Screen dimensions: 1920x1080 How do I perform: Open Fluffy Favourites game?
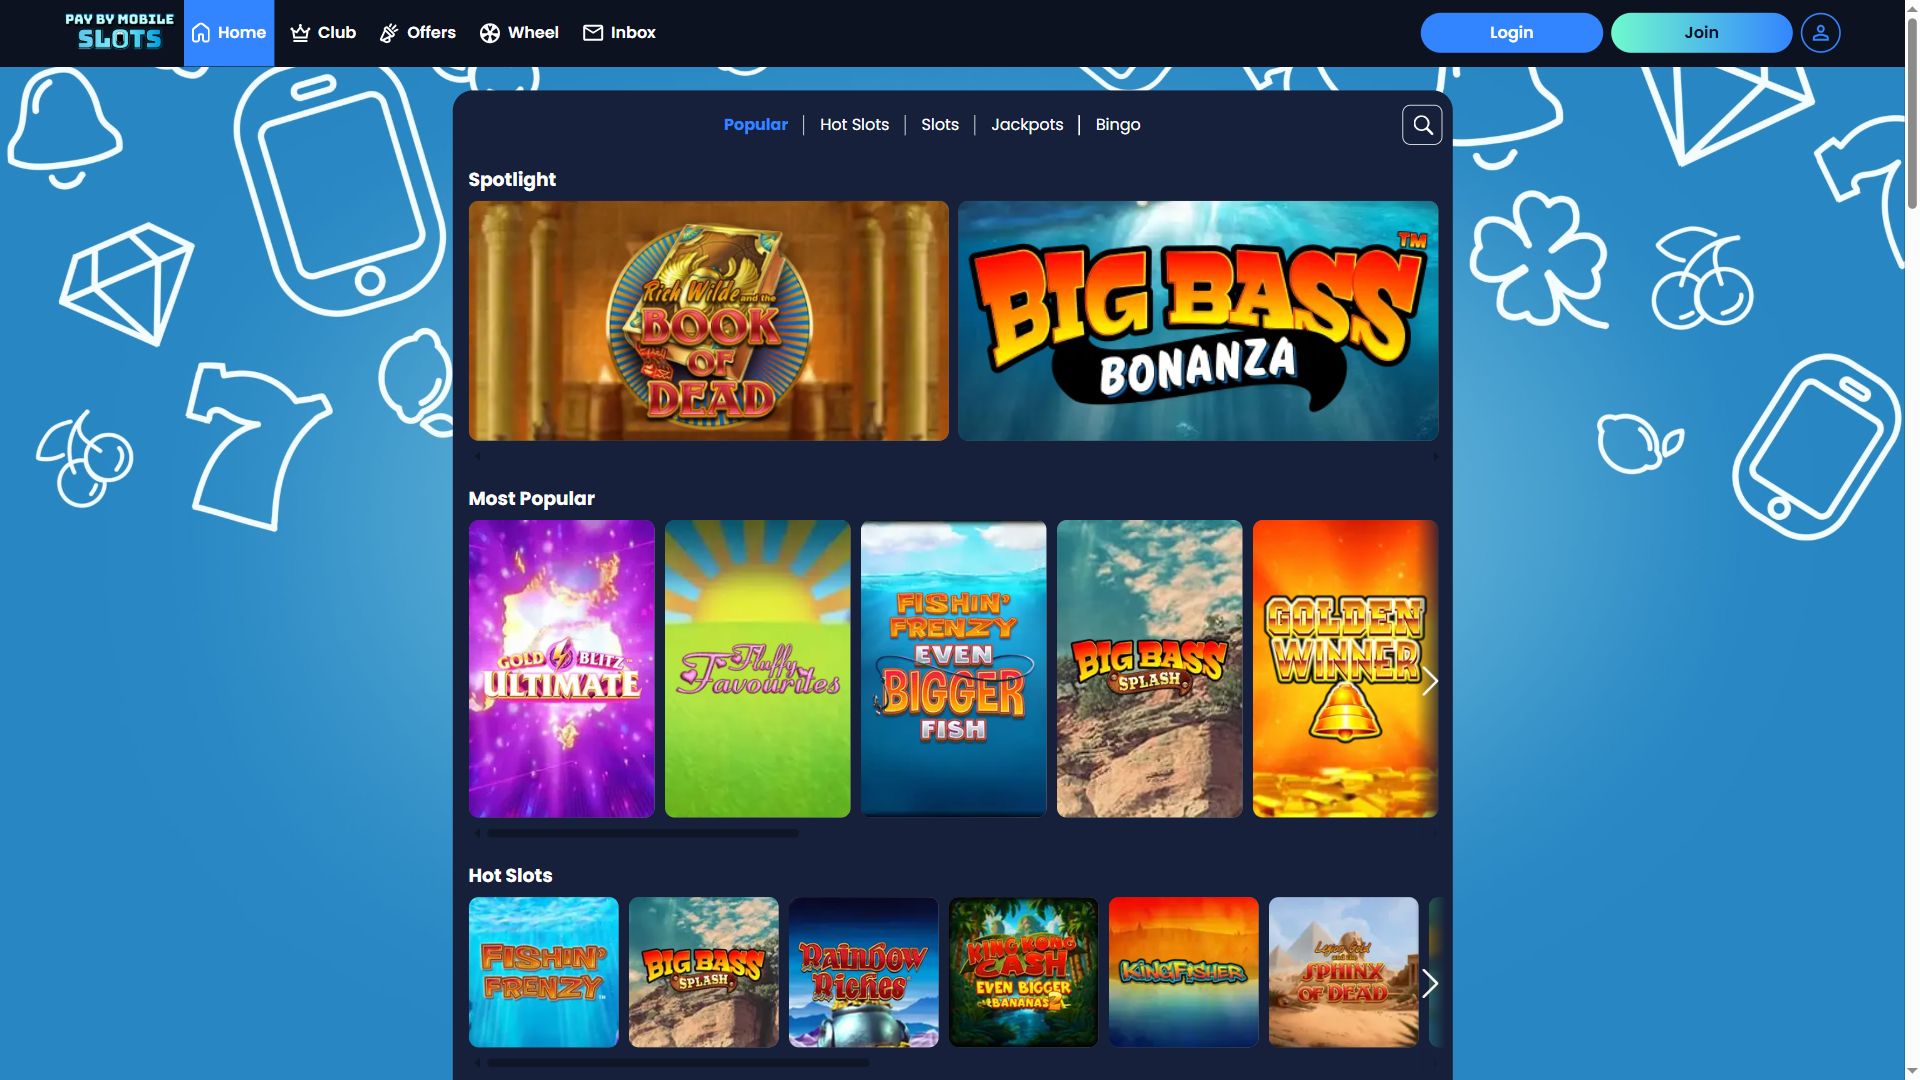tap(758, 669)
